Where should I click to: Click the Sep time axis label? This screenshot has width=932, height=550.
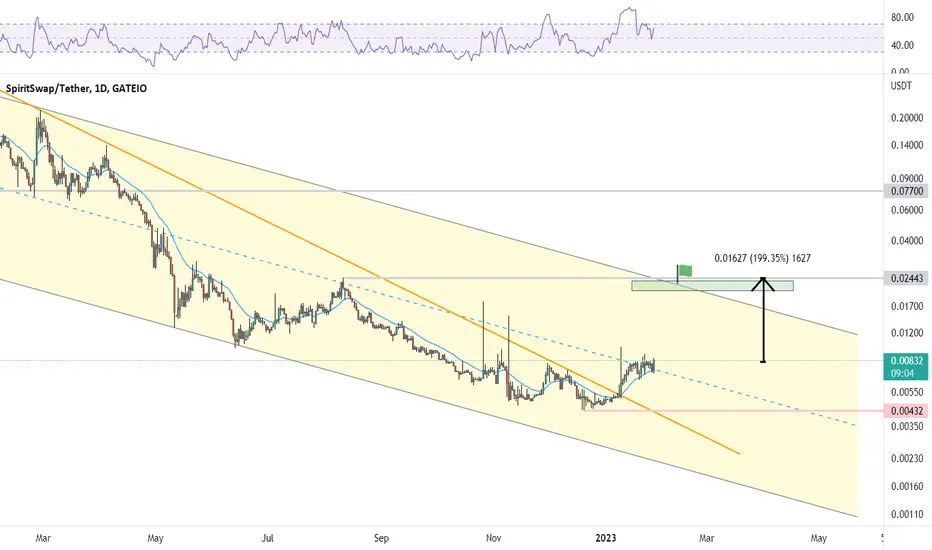tap(381, 538)
